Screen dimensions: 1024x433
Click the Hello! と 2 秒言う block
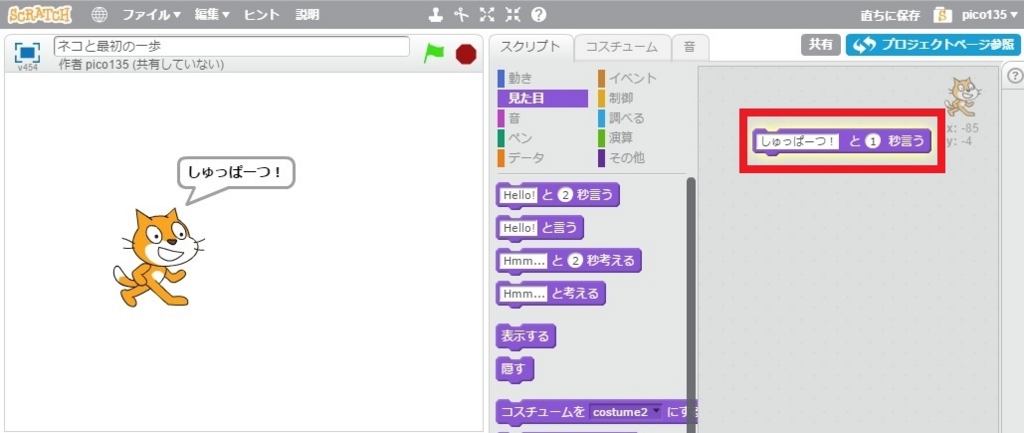click(558, 195)
